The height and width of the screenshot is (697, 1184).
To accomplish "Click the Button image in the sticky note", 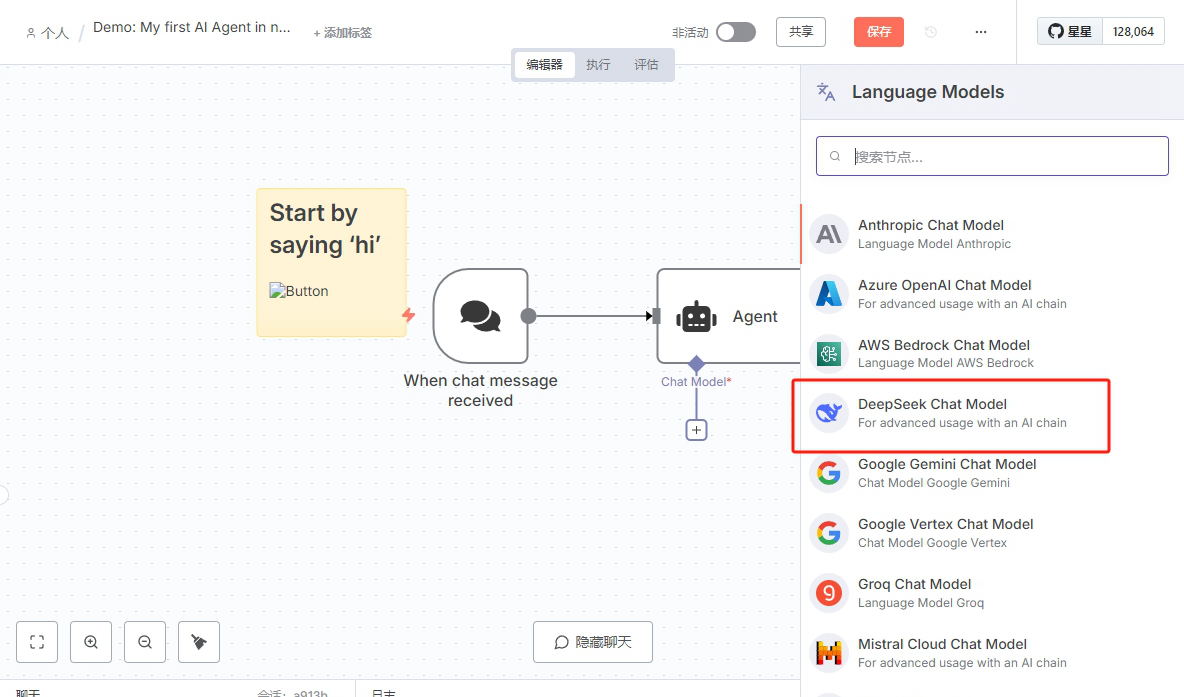I will (299, 291).
